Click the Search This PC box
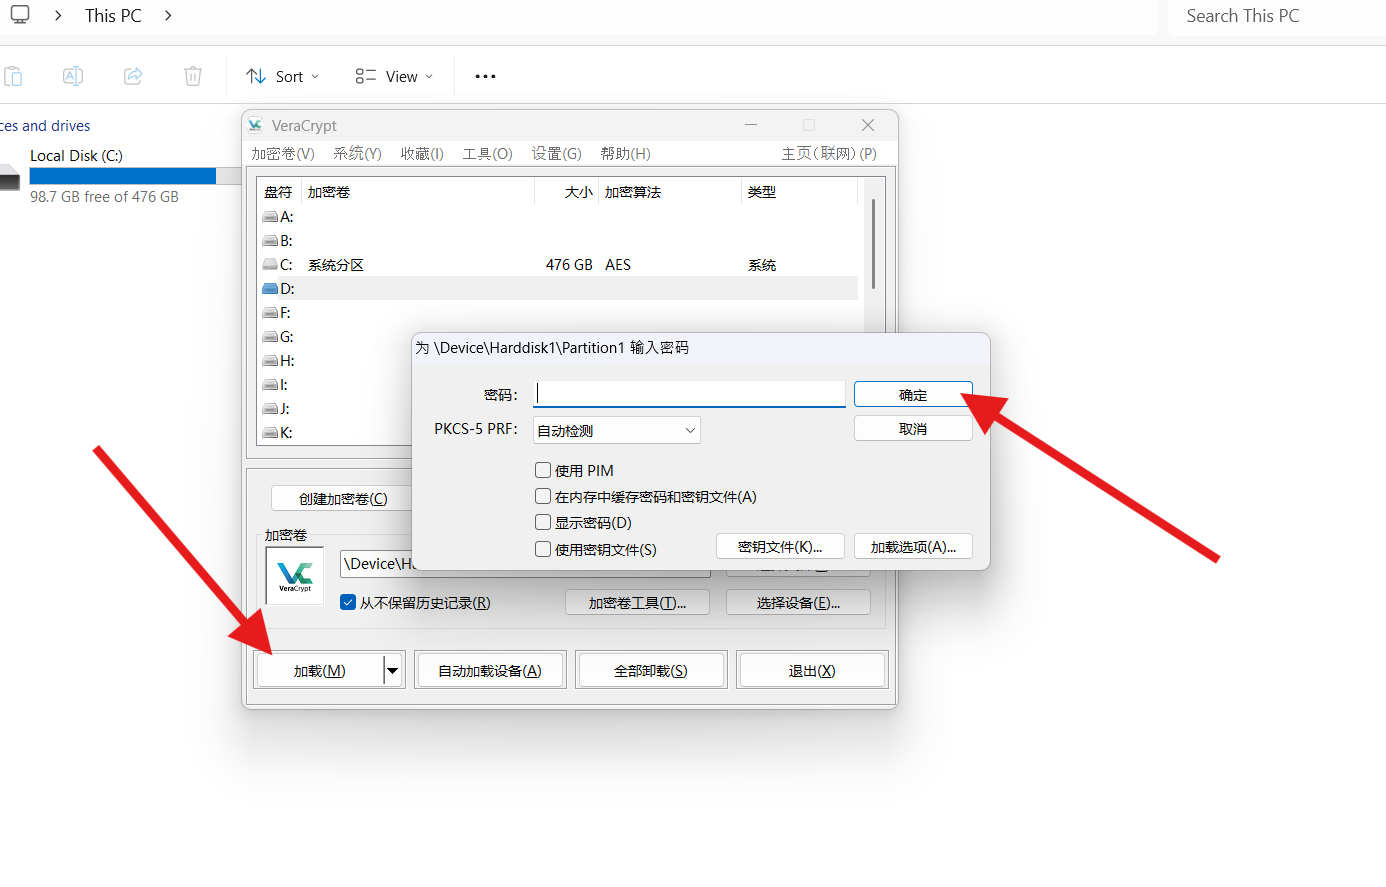Viewport: 1386px width, 887px height. [1278, 16]
